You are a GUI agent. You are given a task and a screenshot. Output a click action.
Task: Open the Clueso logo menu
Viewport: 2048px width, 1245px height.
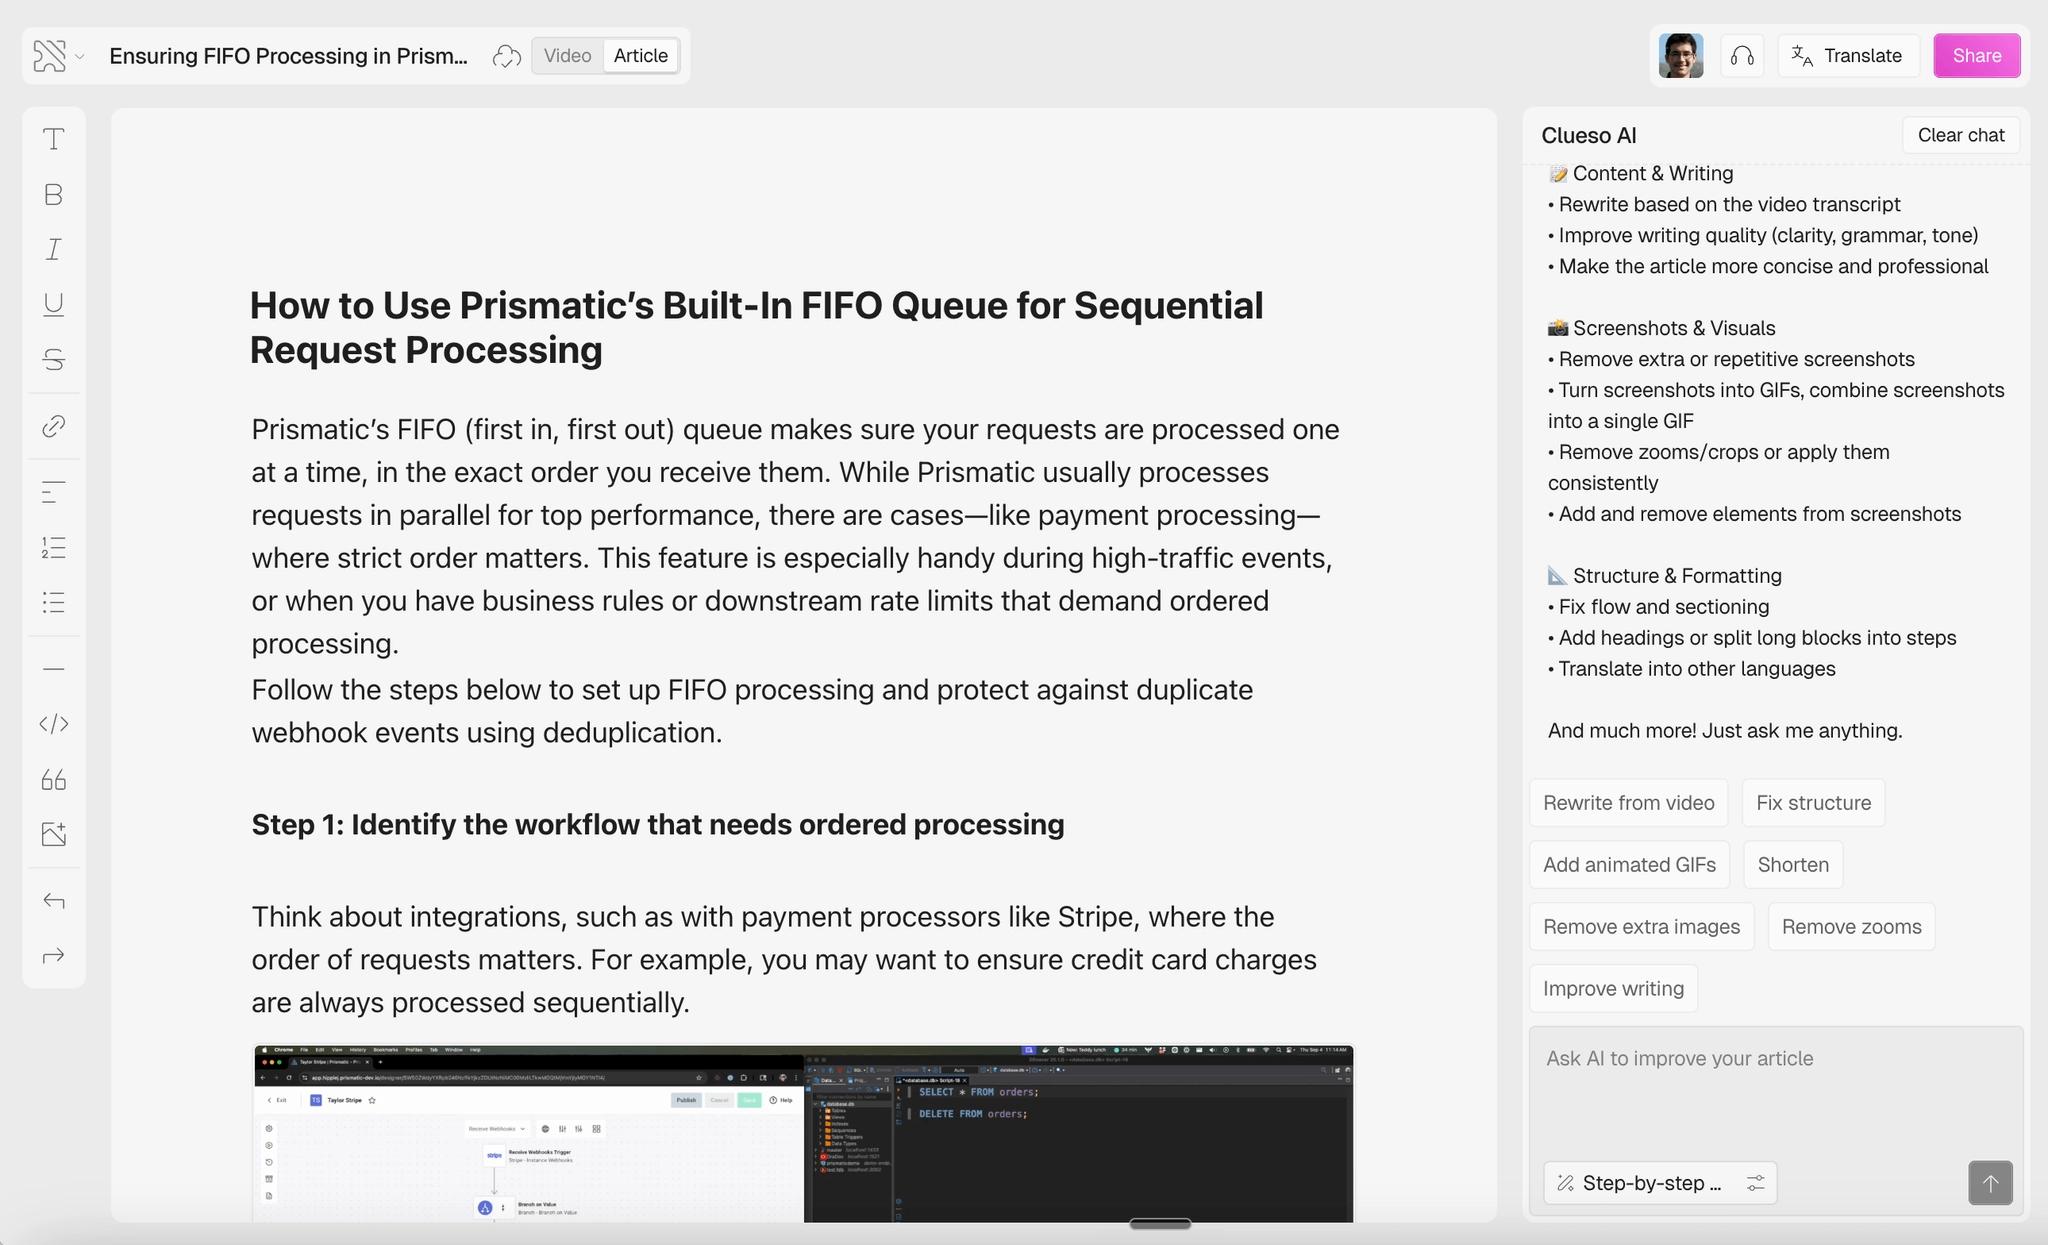(58, 56)
